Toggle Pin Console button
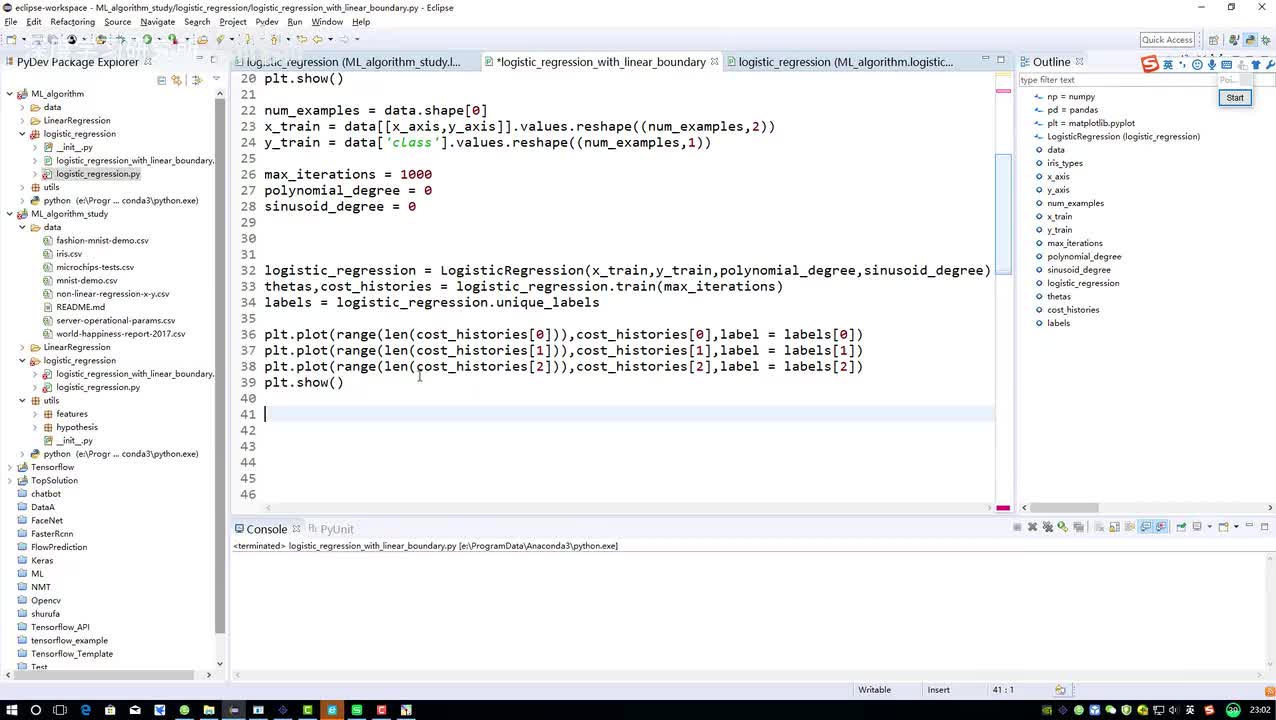1276x720 pixels. 1181,527
